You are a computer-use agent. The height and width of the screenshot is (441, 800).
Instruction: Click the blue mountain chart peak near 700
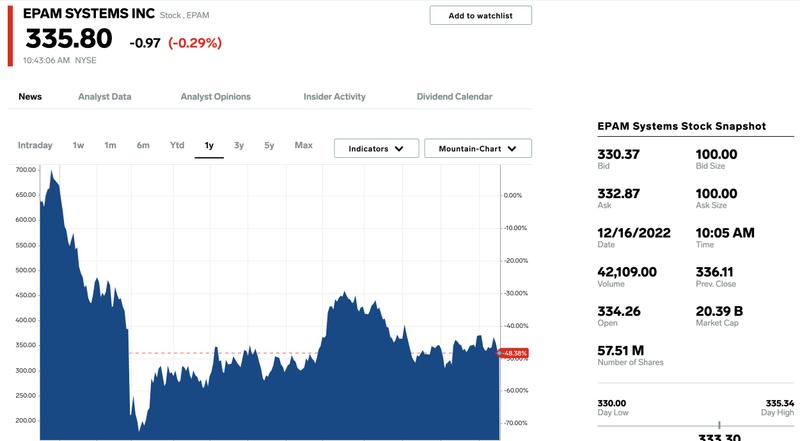tap(52, 174)
